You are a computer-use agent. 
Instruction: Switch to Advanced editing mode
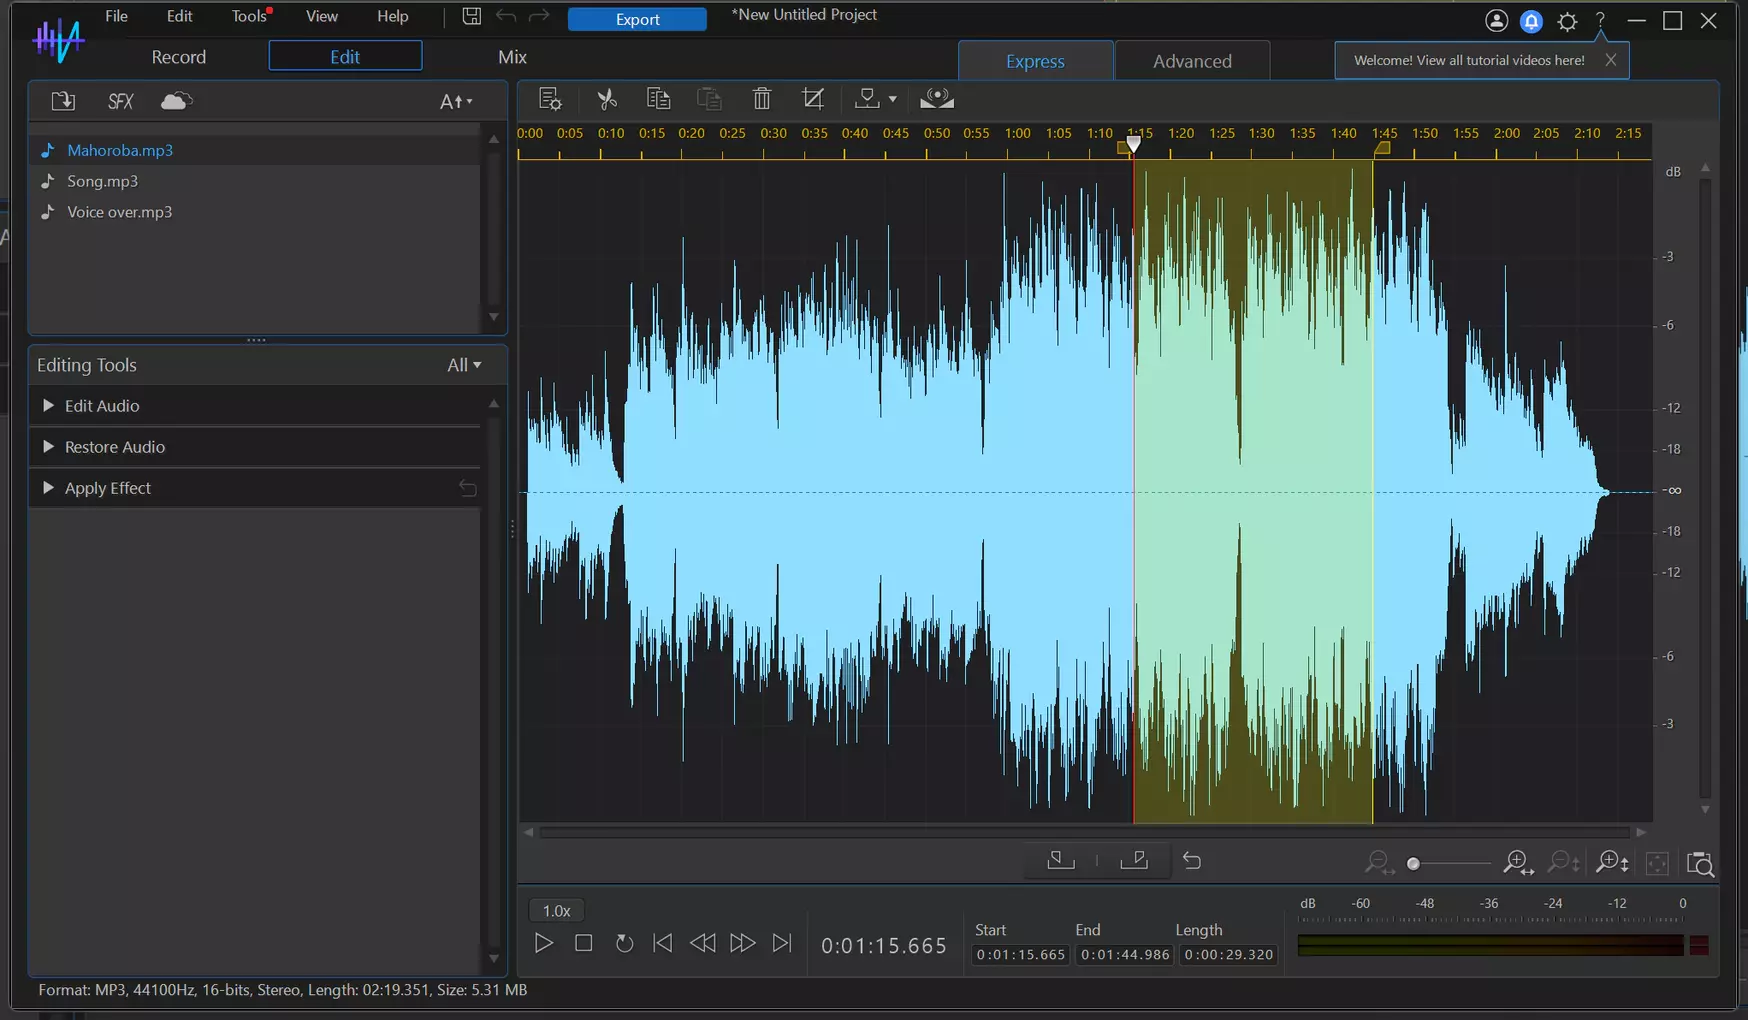tap(1192, 61)
